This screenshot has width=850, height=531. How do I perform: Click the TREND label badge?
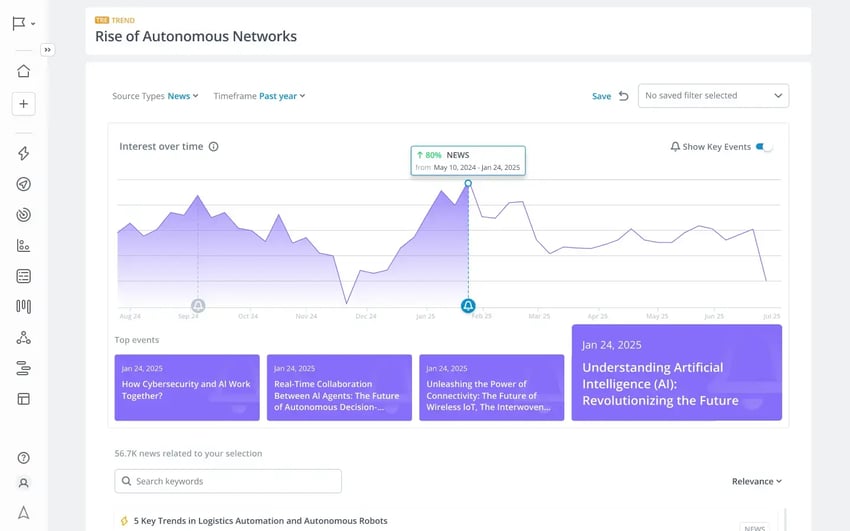115,20
